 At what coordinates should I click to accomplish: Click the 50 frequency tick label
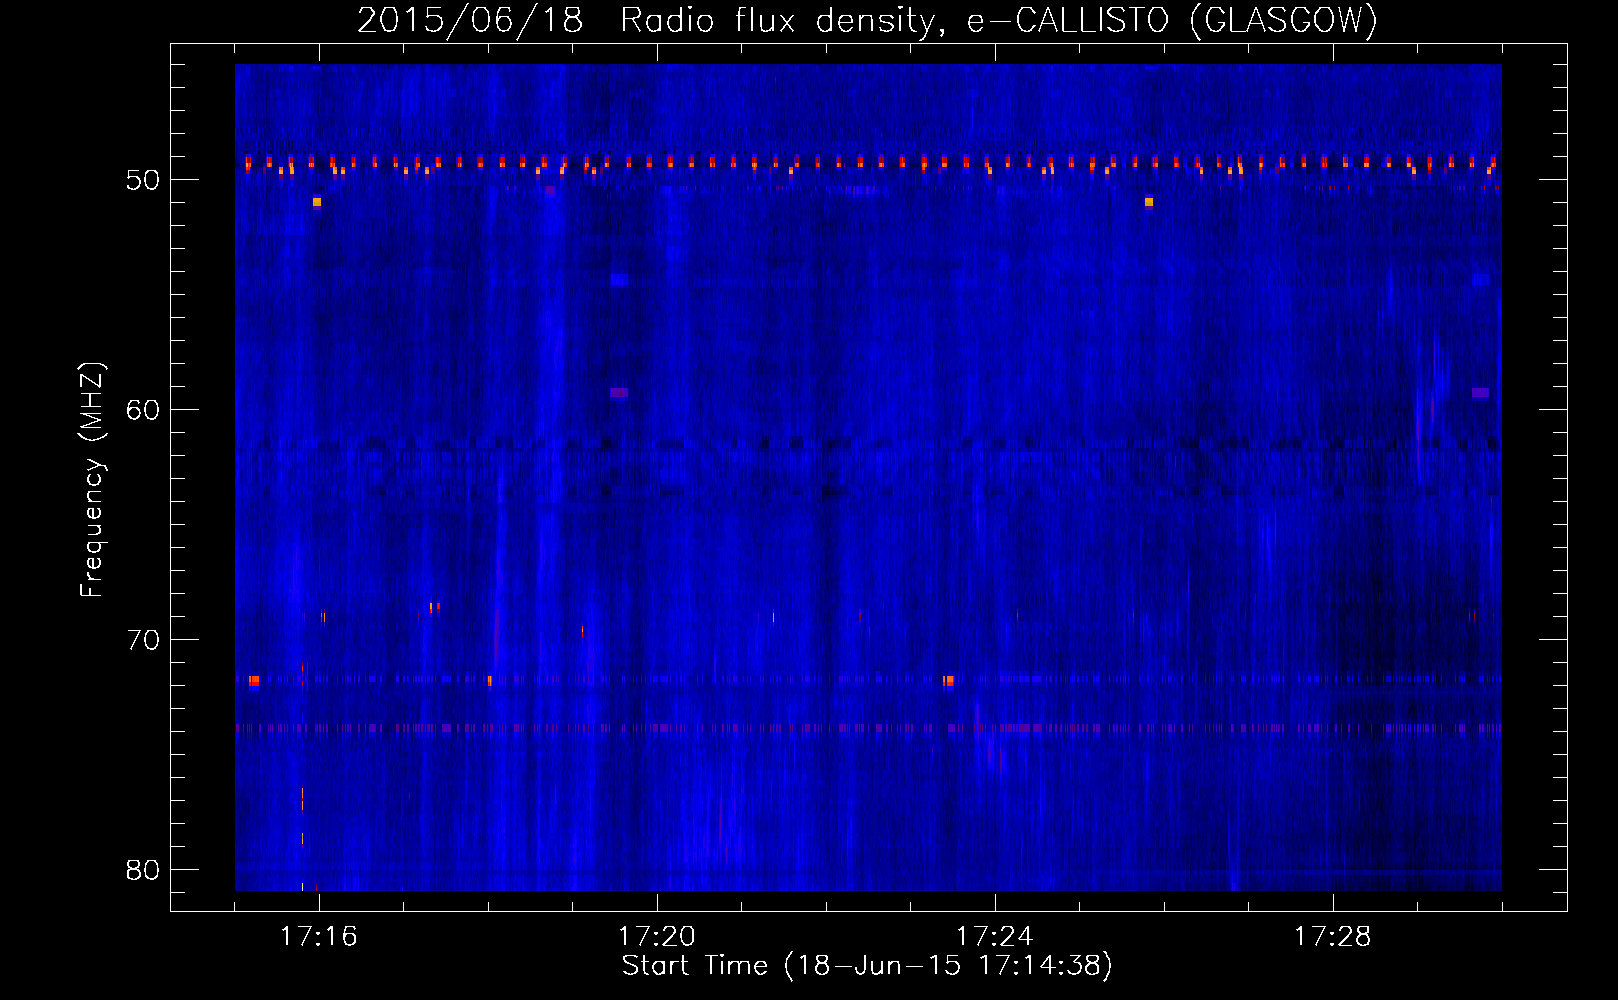(143, 181)
